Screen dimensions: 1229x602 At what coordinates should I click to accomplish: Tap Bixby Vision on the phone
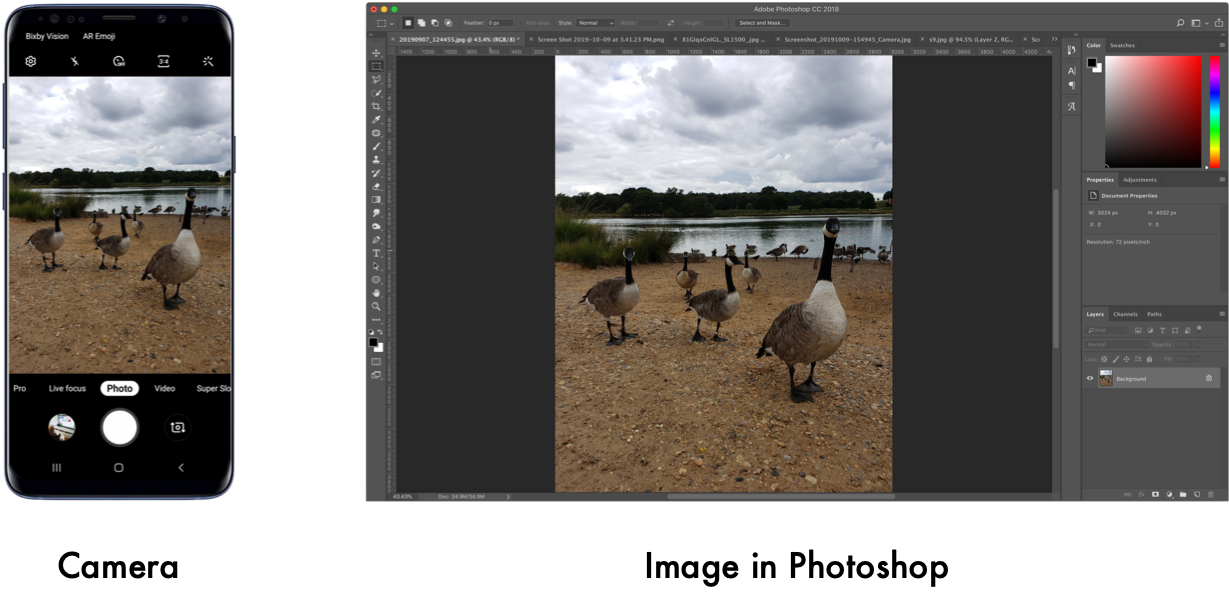click(47, 36)
